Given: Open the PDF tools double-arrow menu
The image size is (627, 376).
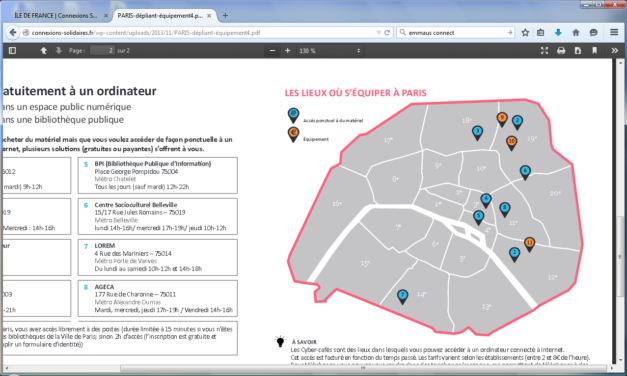Looking at the screenshot, I should (614, 50).
